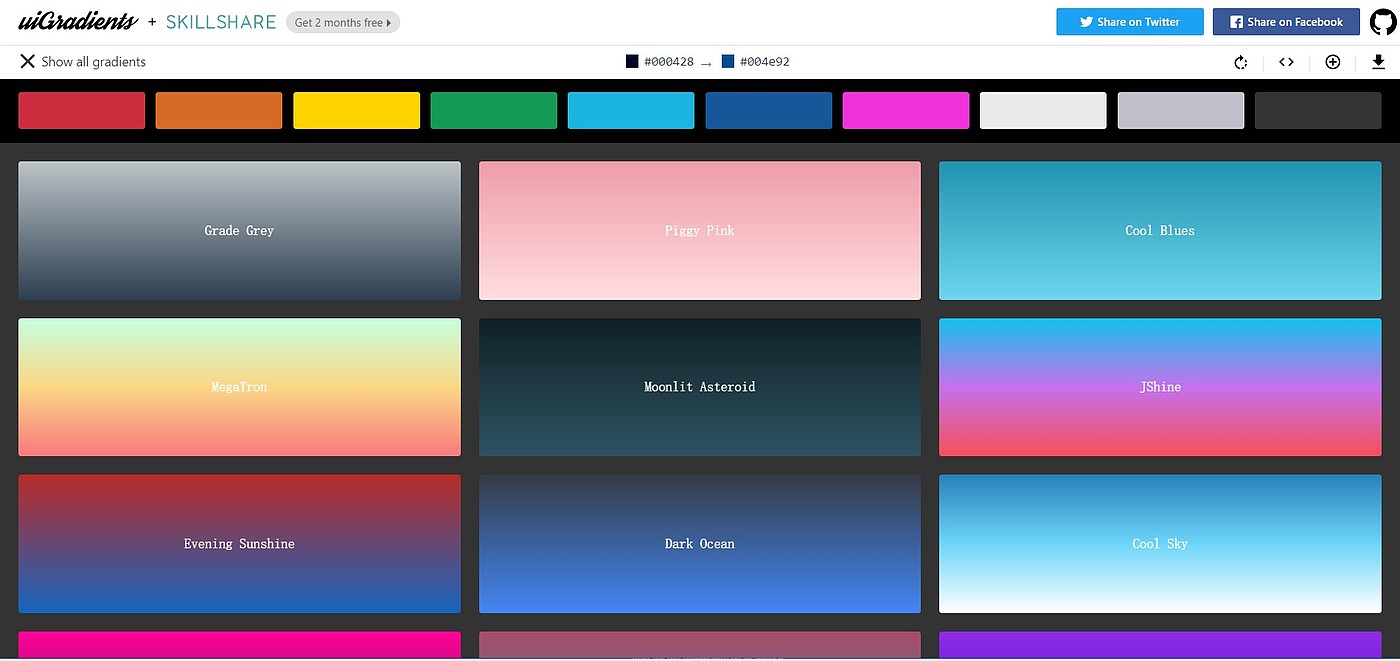Close the gradient list with X icon

point(27,62)
